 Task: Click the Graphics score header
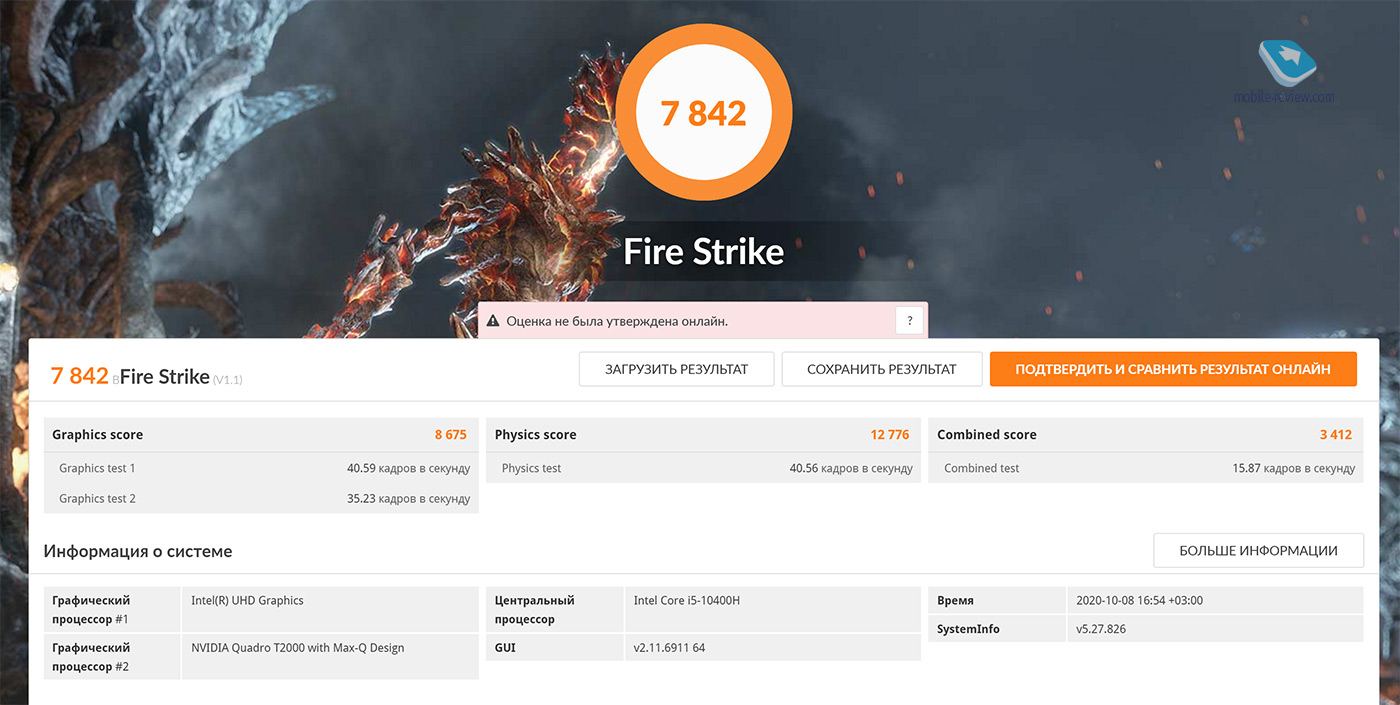98,435
